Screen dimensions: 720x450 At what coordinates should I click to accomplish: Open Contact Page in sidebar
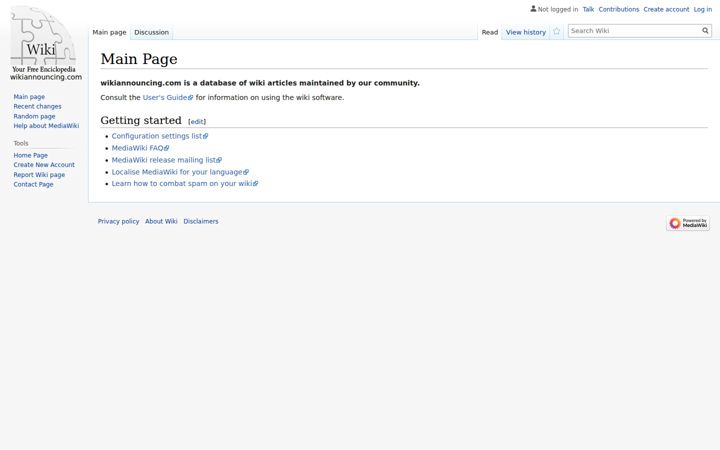click(33, 184)
